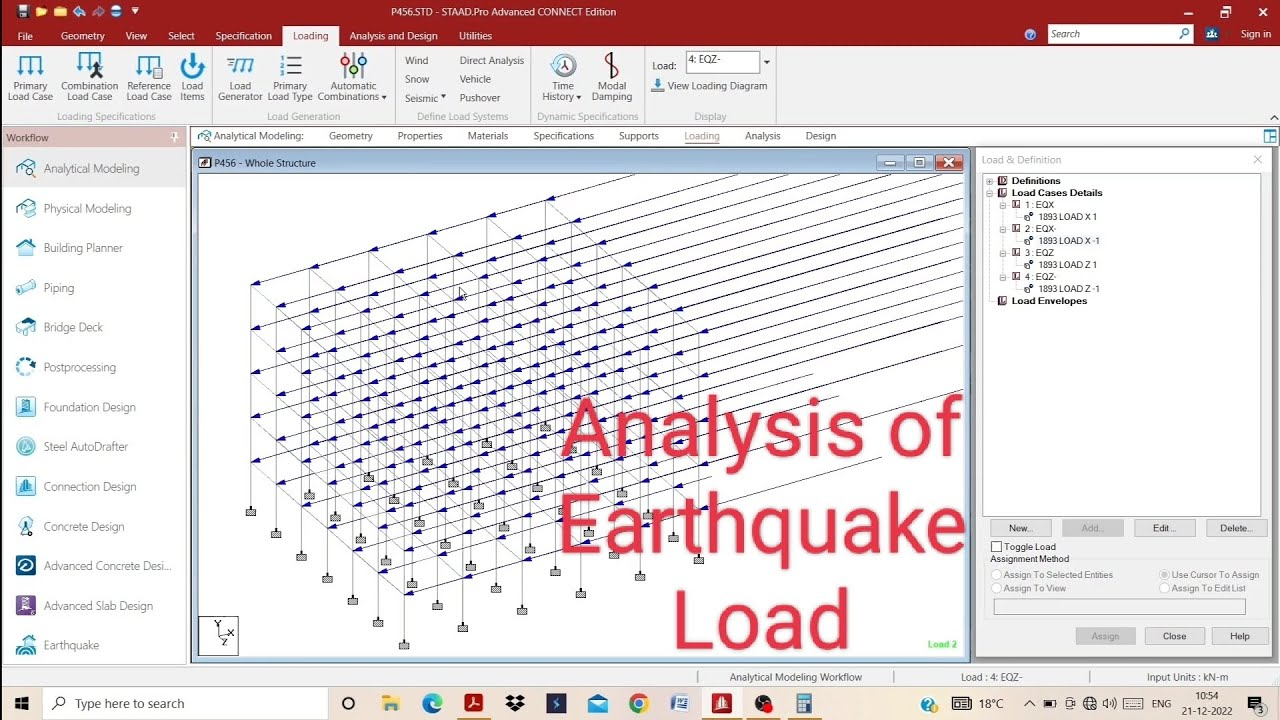Open the Reference Load Case tool

click(x=149, y=77)
